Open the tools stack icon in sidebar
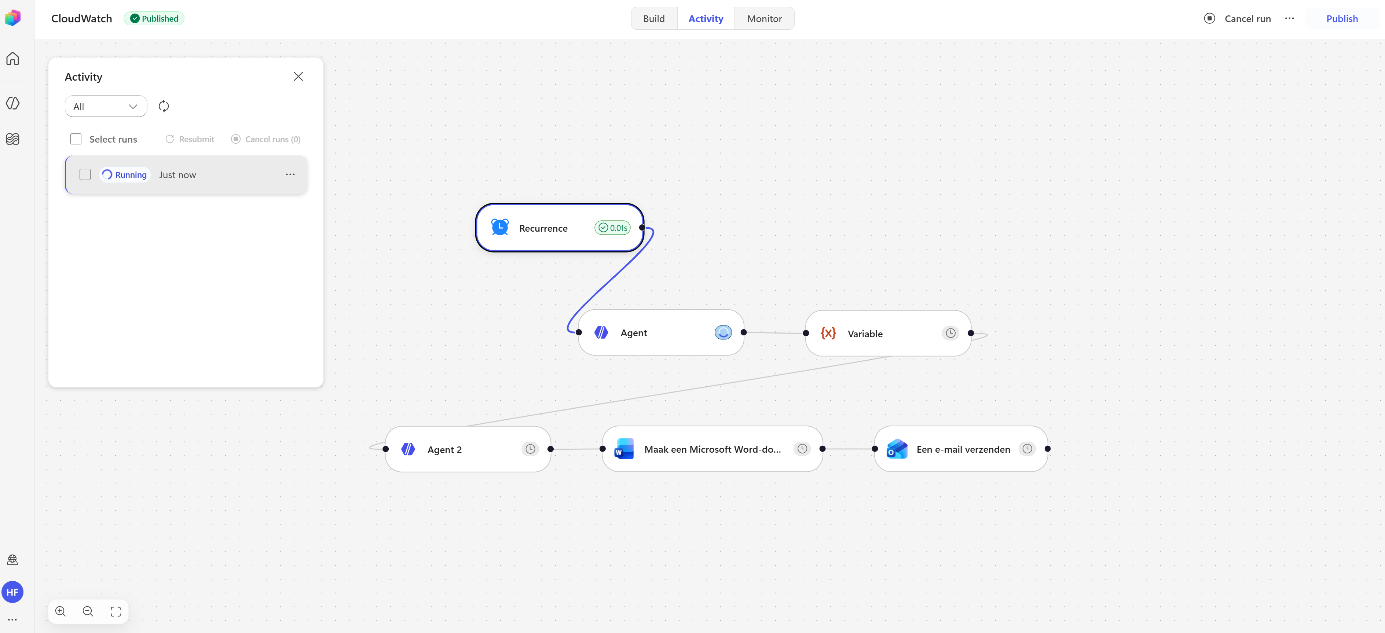The image size is (1385, 633). tap(13, 139)
